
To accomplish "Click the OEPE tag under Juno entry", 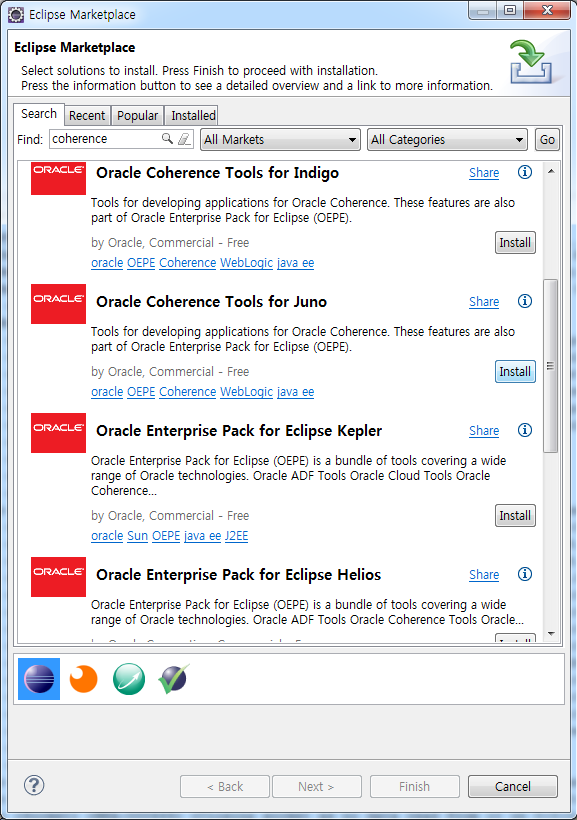I will coord(141,392).
